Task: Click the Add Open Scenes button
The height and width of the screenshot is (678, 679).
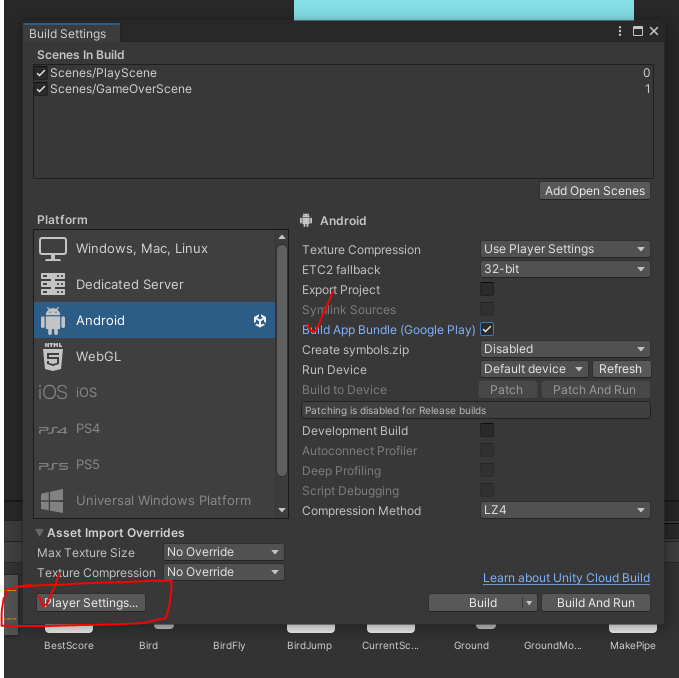Action: (x=595, y=191)
